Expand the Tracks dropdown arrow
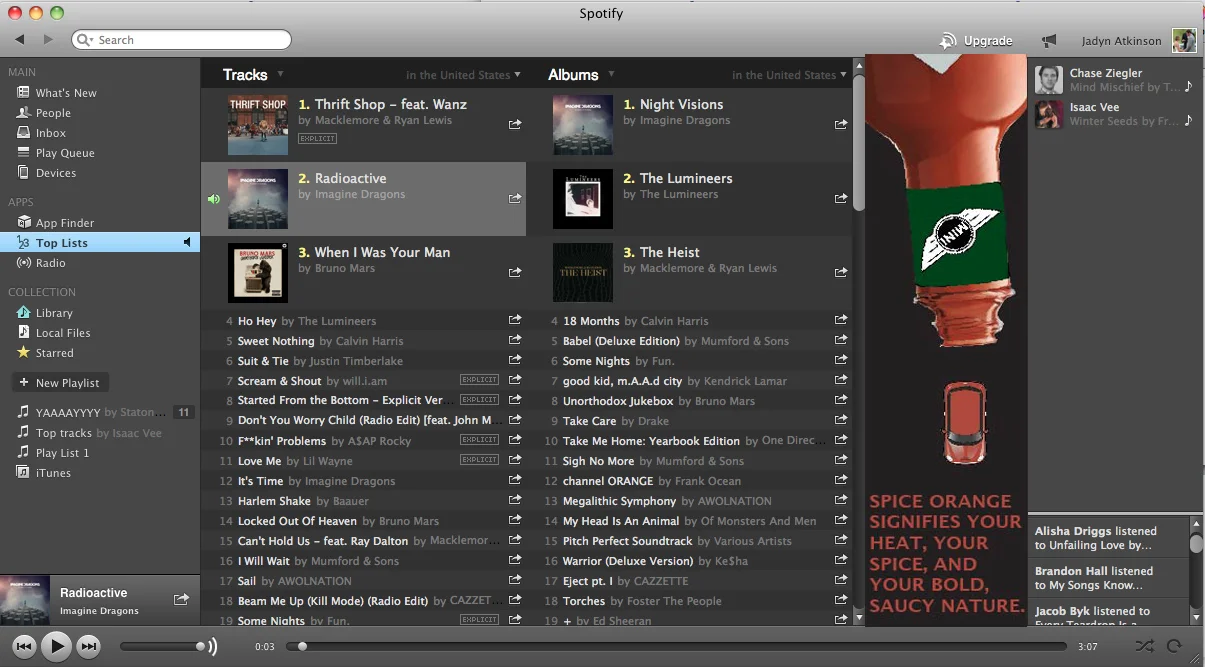The width and height of the screenshot is (1205, 667). click(281, 74)
